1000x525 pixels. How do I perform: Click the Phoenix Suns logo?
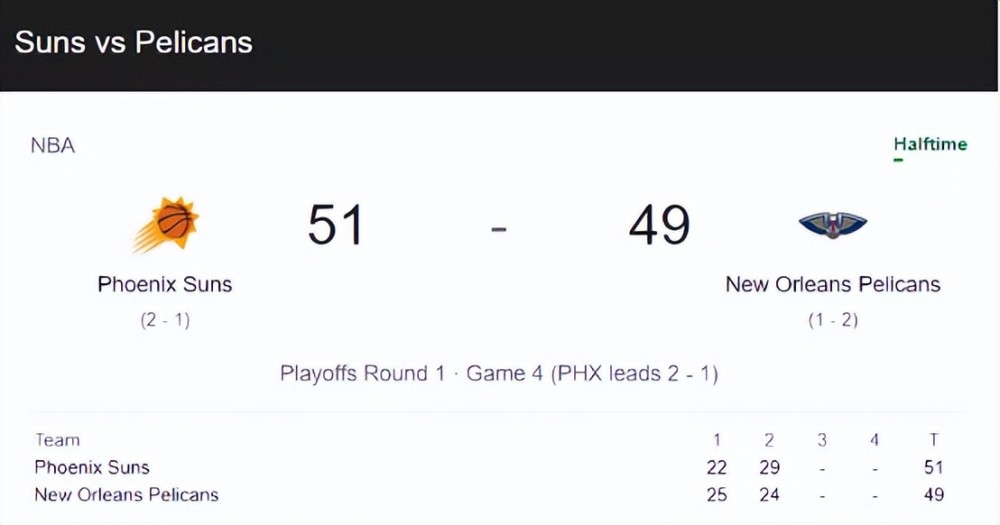(x=166, y=224)
